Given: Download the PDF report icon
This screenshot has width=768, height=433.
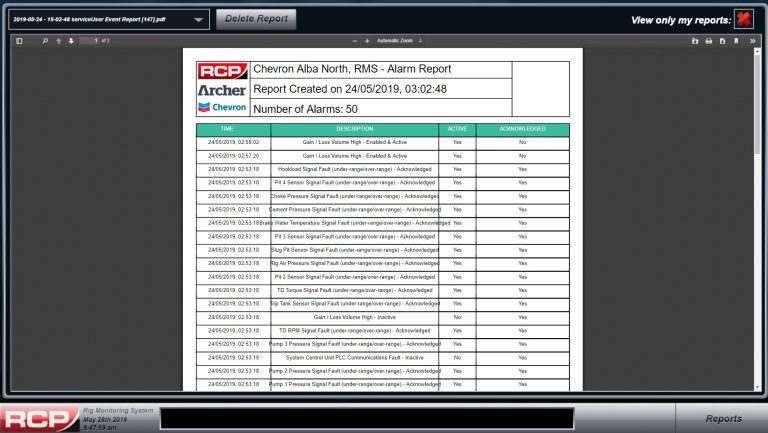Looking at the screenshot, I should click(722, 41).
